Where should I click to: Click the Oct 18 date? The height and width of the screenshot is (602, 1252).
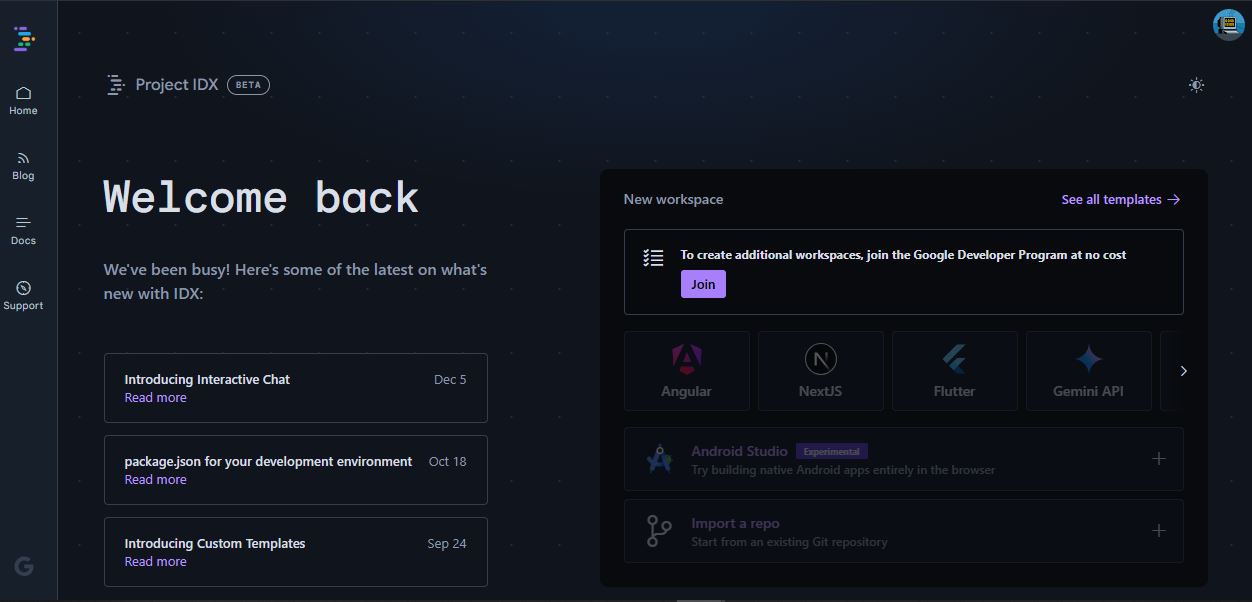click(x=447, y=461)
